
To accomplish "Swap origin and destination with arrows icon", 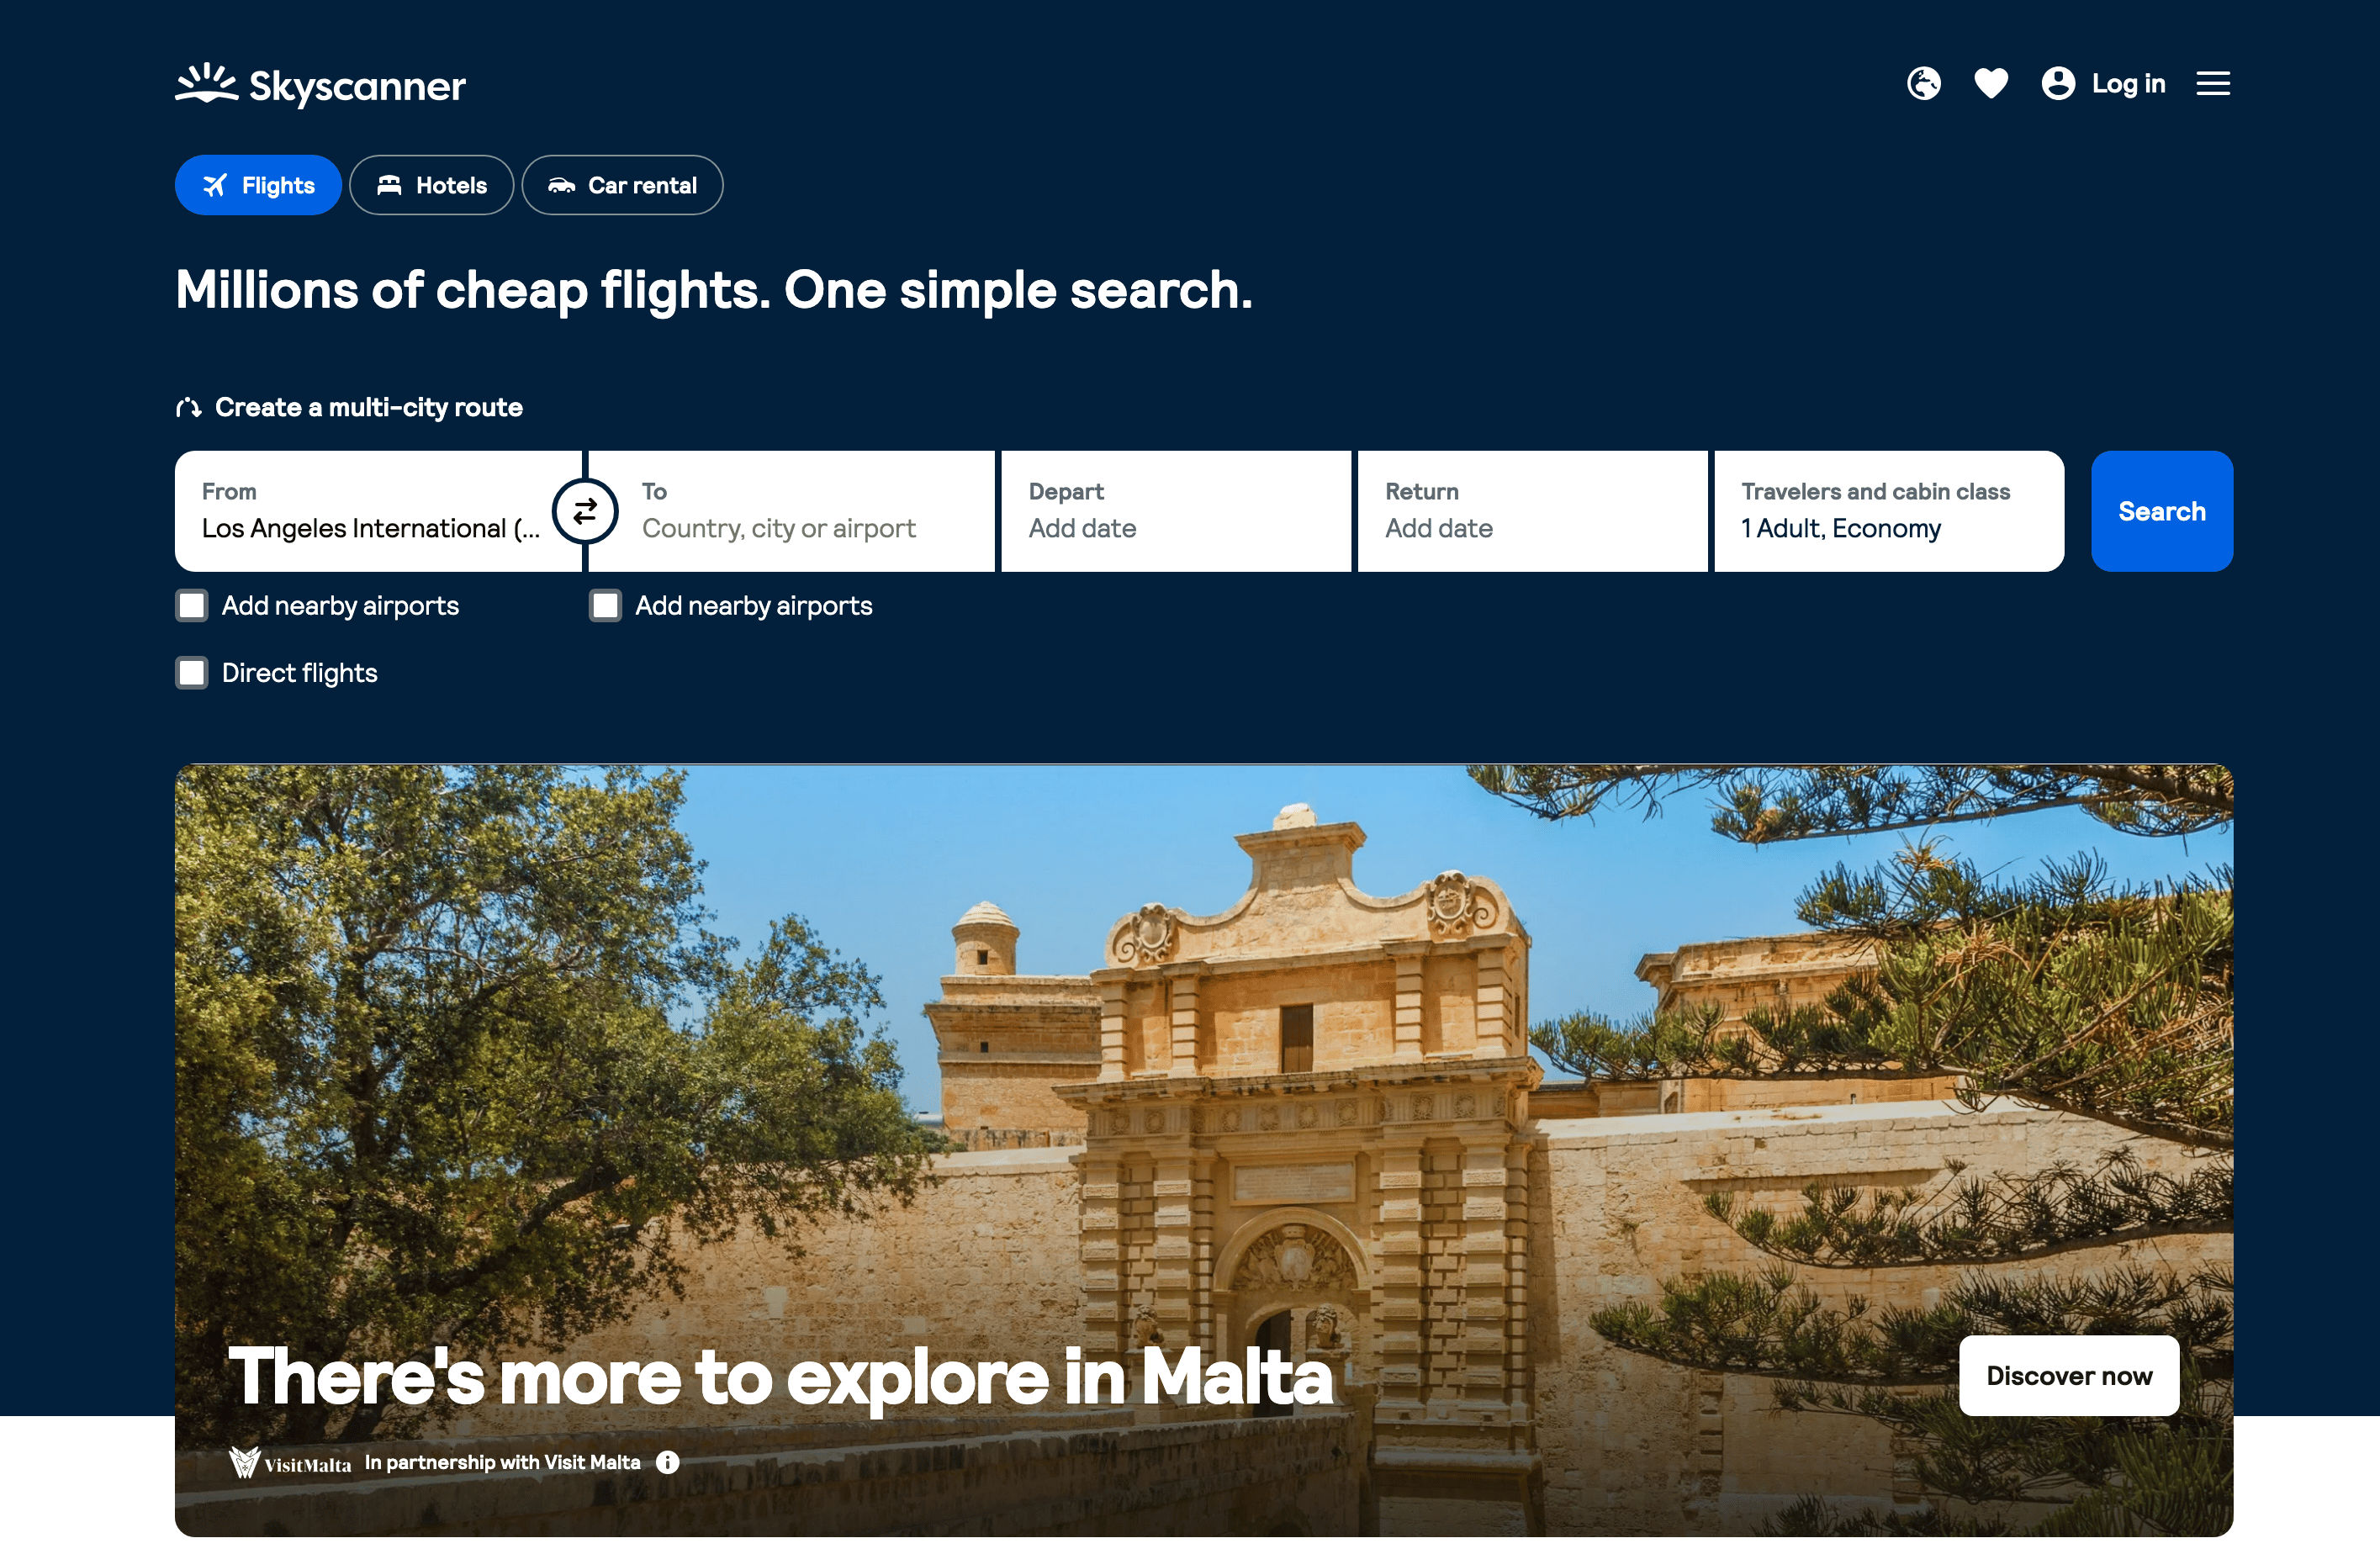I will coord(585,512).
